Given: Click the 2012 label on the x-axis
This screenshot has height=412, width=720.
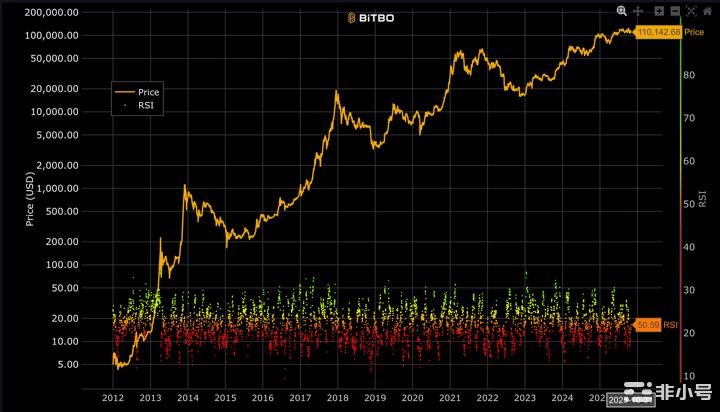Looking at the screenshot, I should (x=112, y=397).
